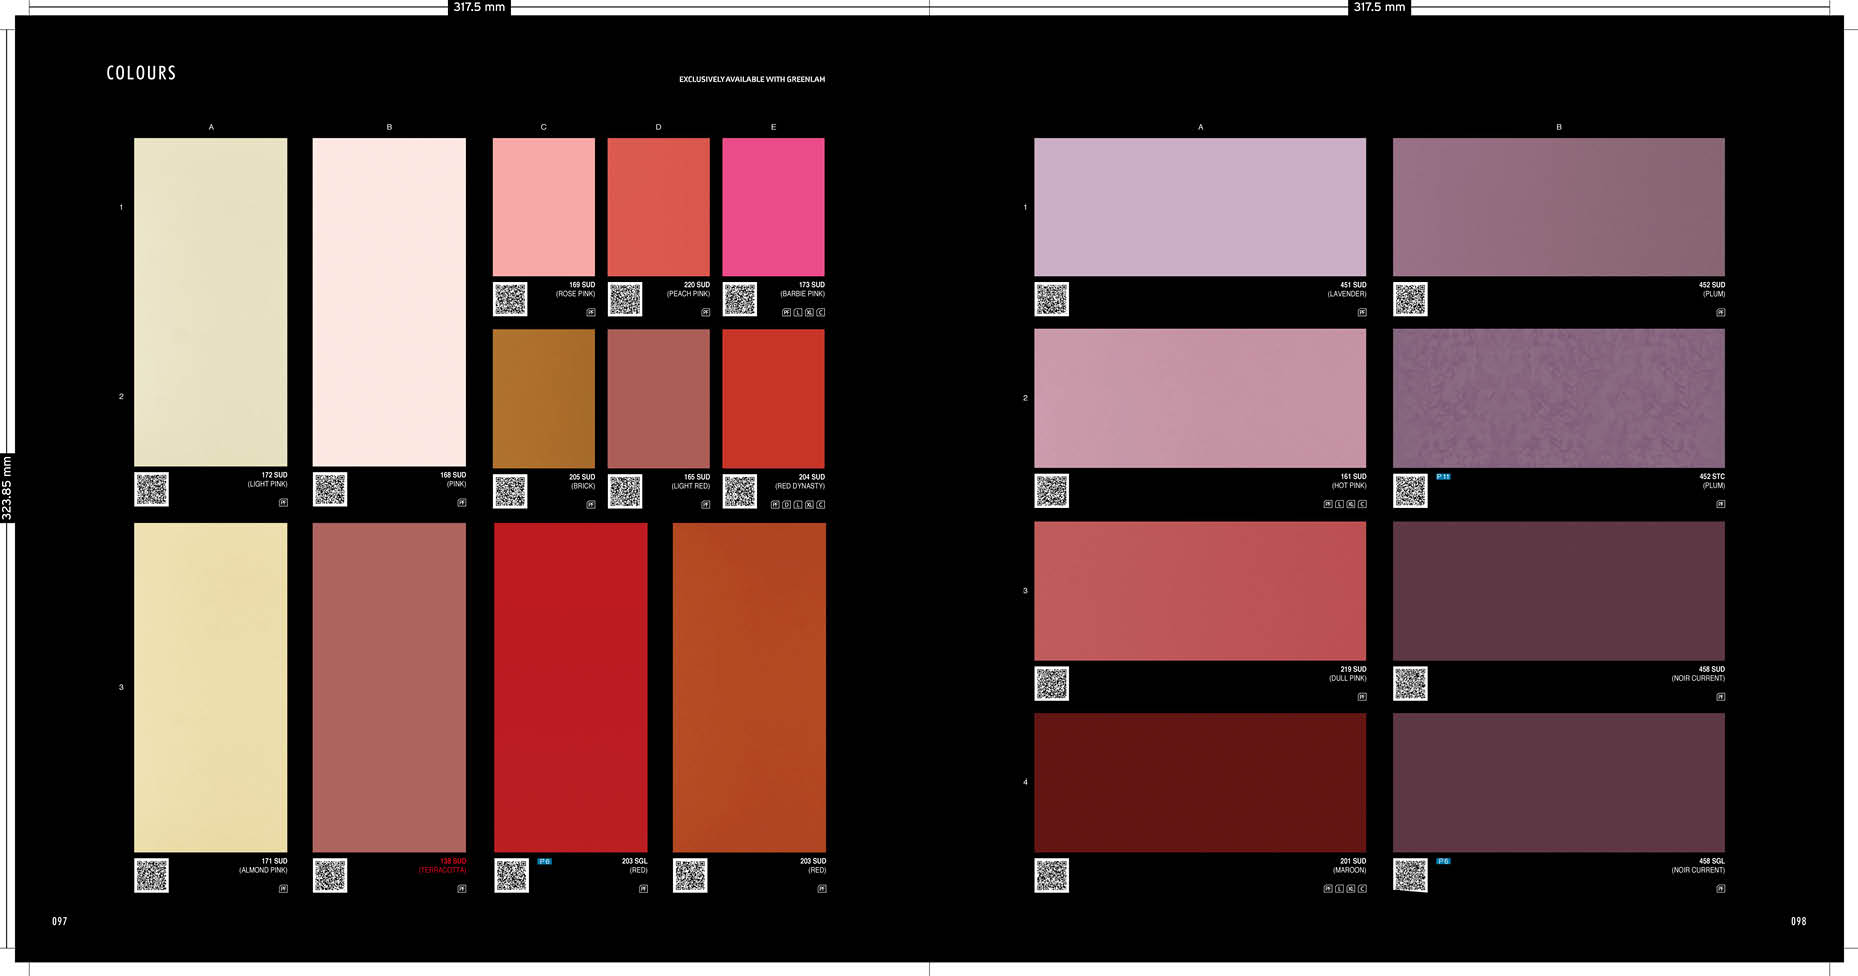Choose the 219 SUD Dull Pink swatch
The image size is (1858, 976).
[x=1199, y=590]
